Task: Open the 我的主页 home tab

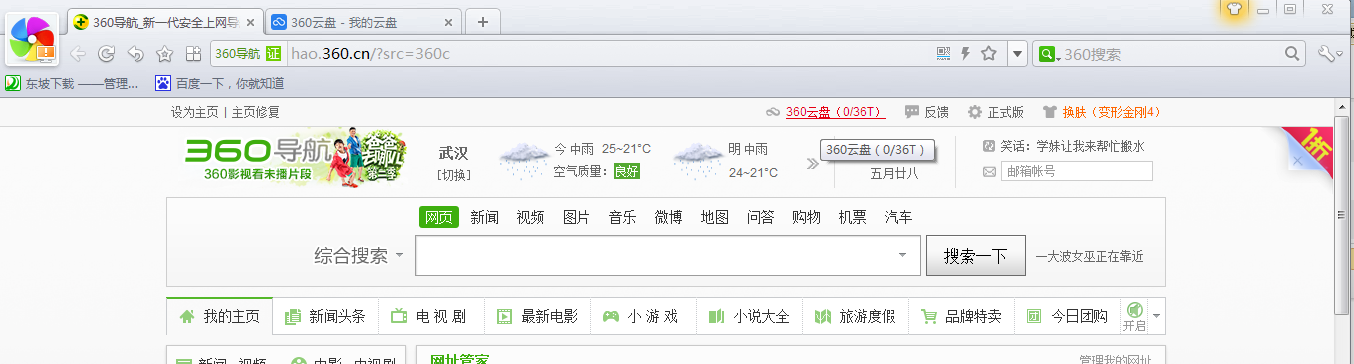Action: [219, 316]
